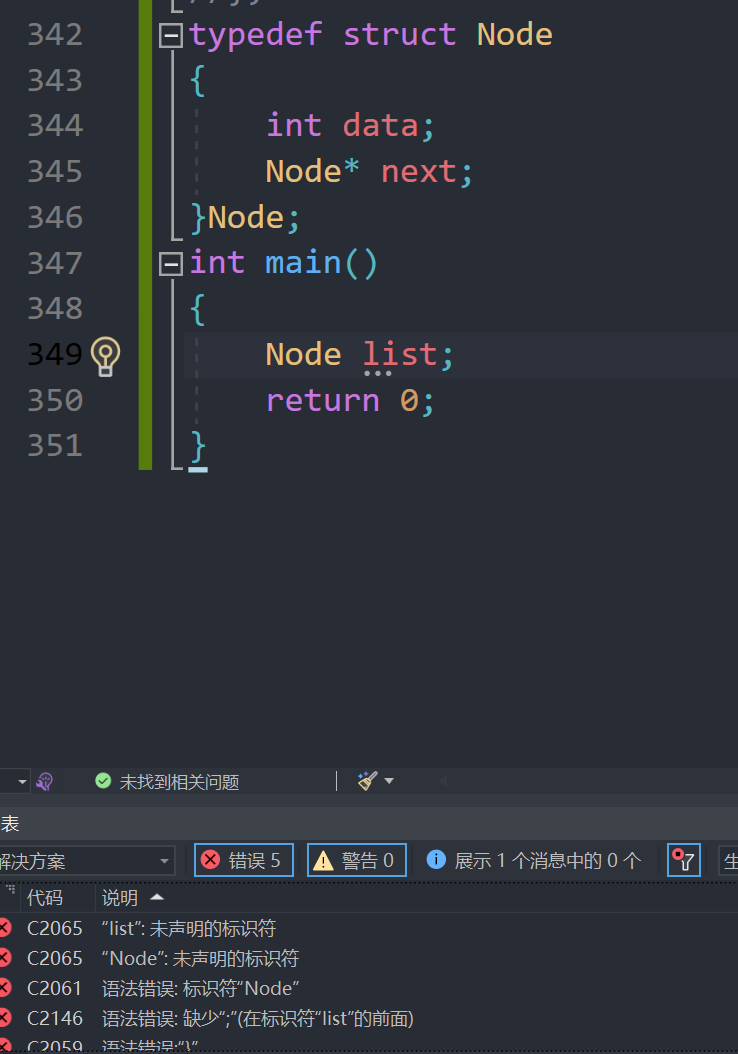Click the 'data' member on line 344
The image size is (738, 1054).
[x=380, y=126]
